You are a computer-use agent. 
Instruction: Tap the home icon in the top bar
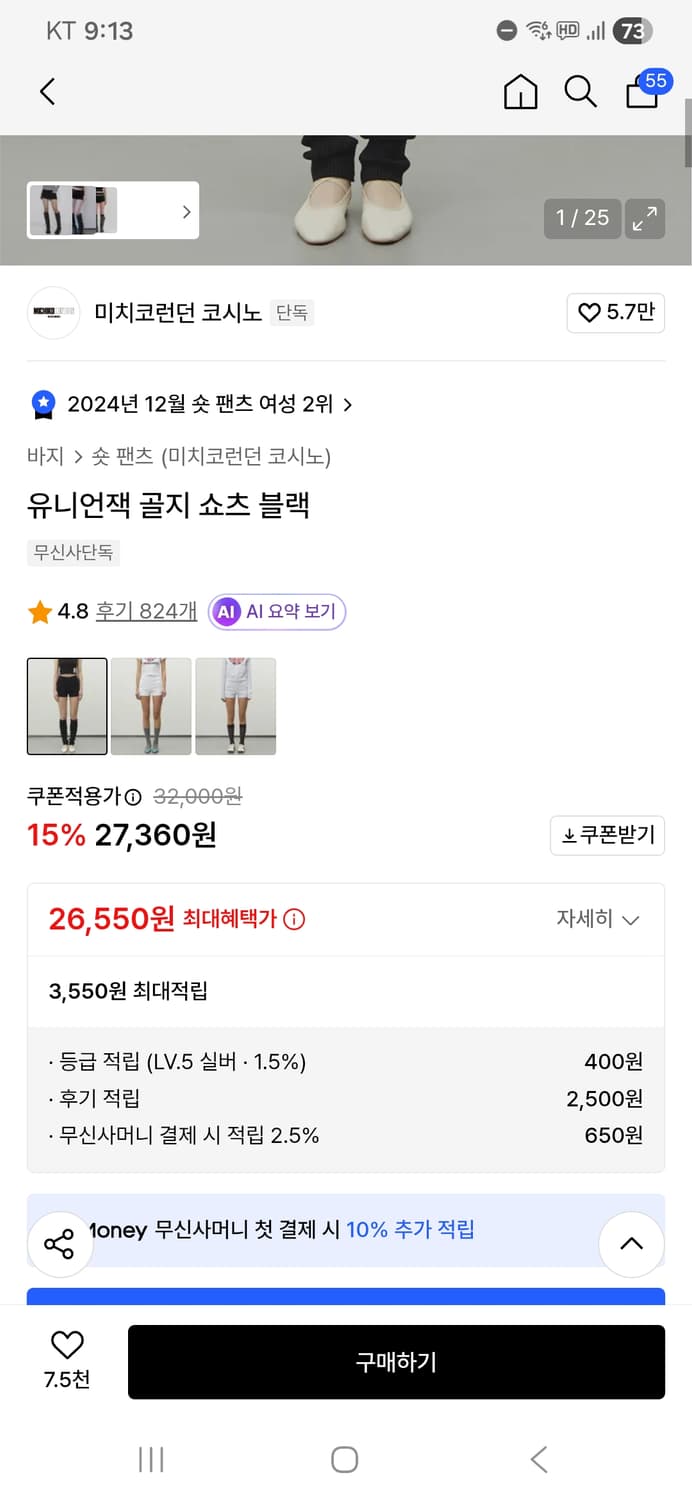(520, 91)
